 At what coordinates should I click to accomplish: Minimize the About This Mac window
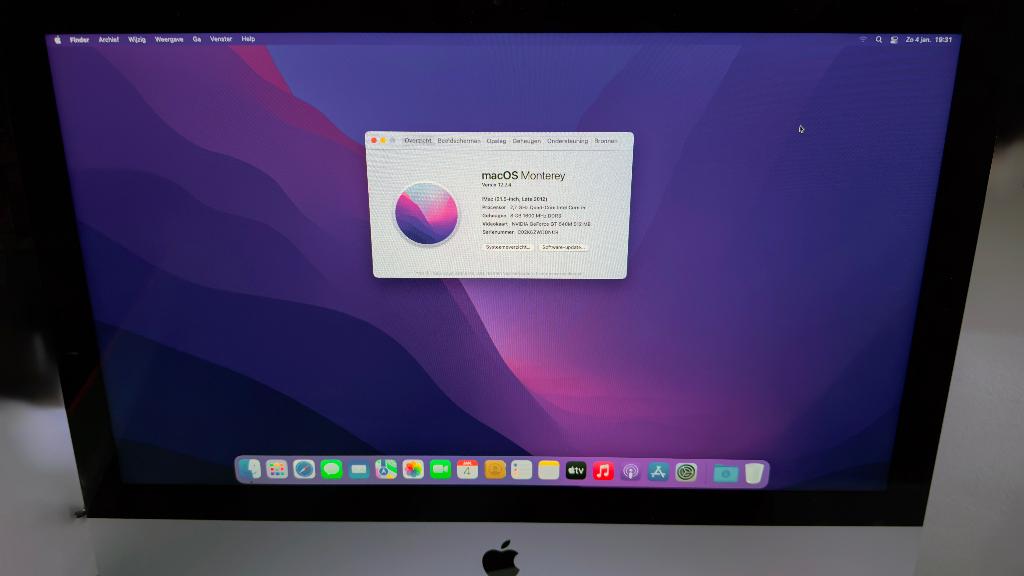(x=383, y=140)
